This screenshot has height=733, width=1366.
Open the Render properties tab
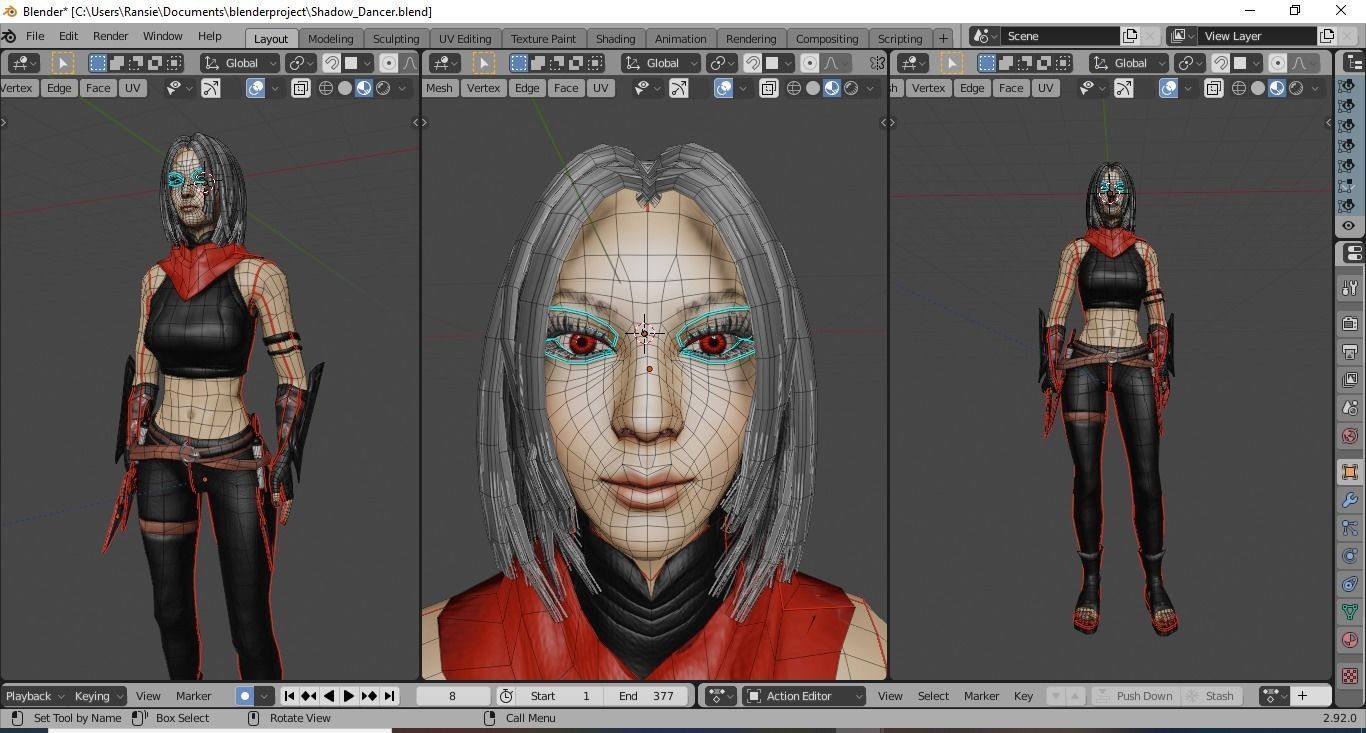point(1350,324)
